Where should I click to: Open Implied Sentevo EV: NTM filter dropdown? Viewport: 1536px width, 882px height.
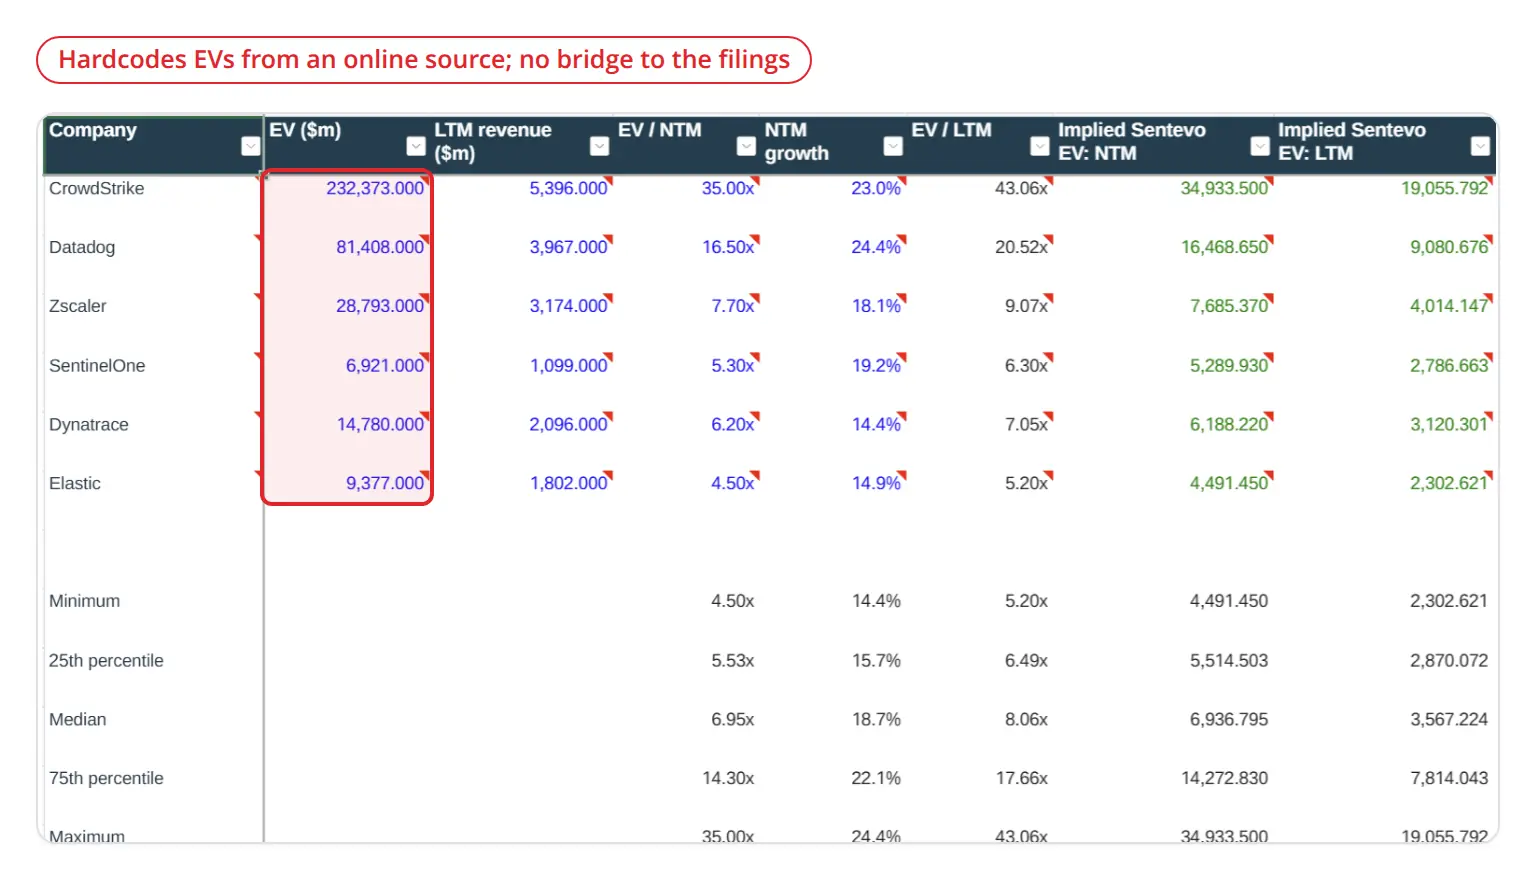pos(1260,147)
